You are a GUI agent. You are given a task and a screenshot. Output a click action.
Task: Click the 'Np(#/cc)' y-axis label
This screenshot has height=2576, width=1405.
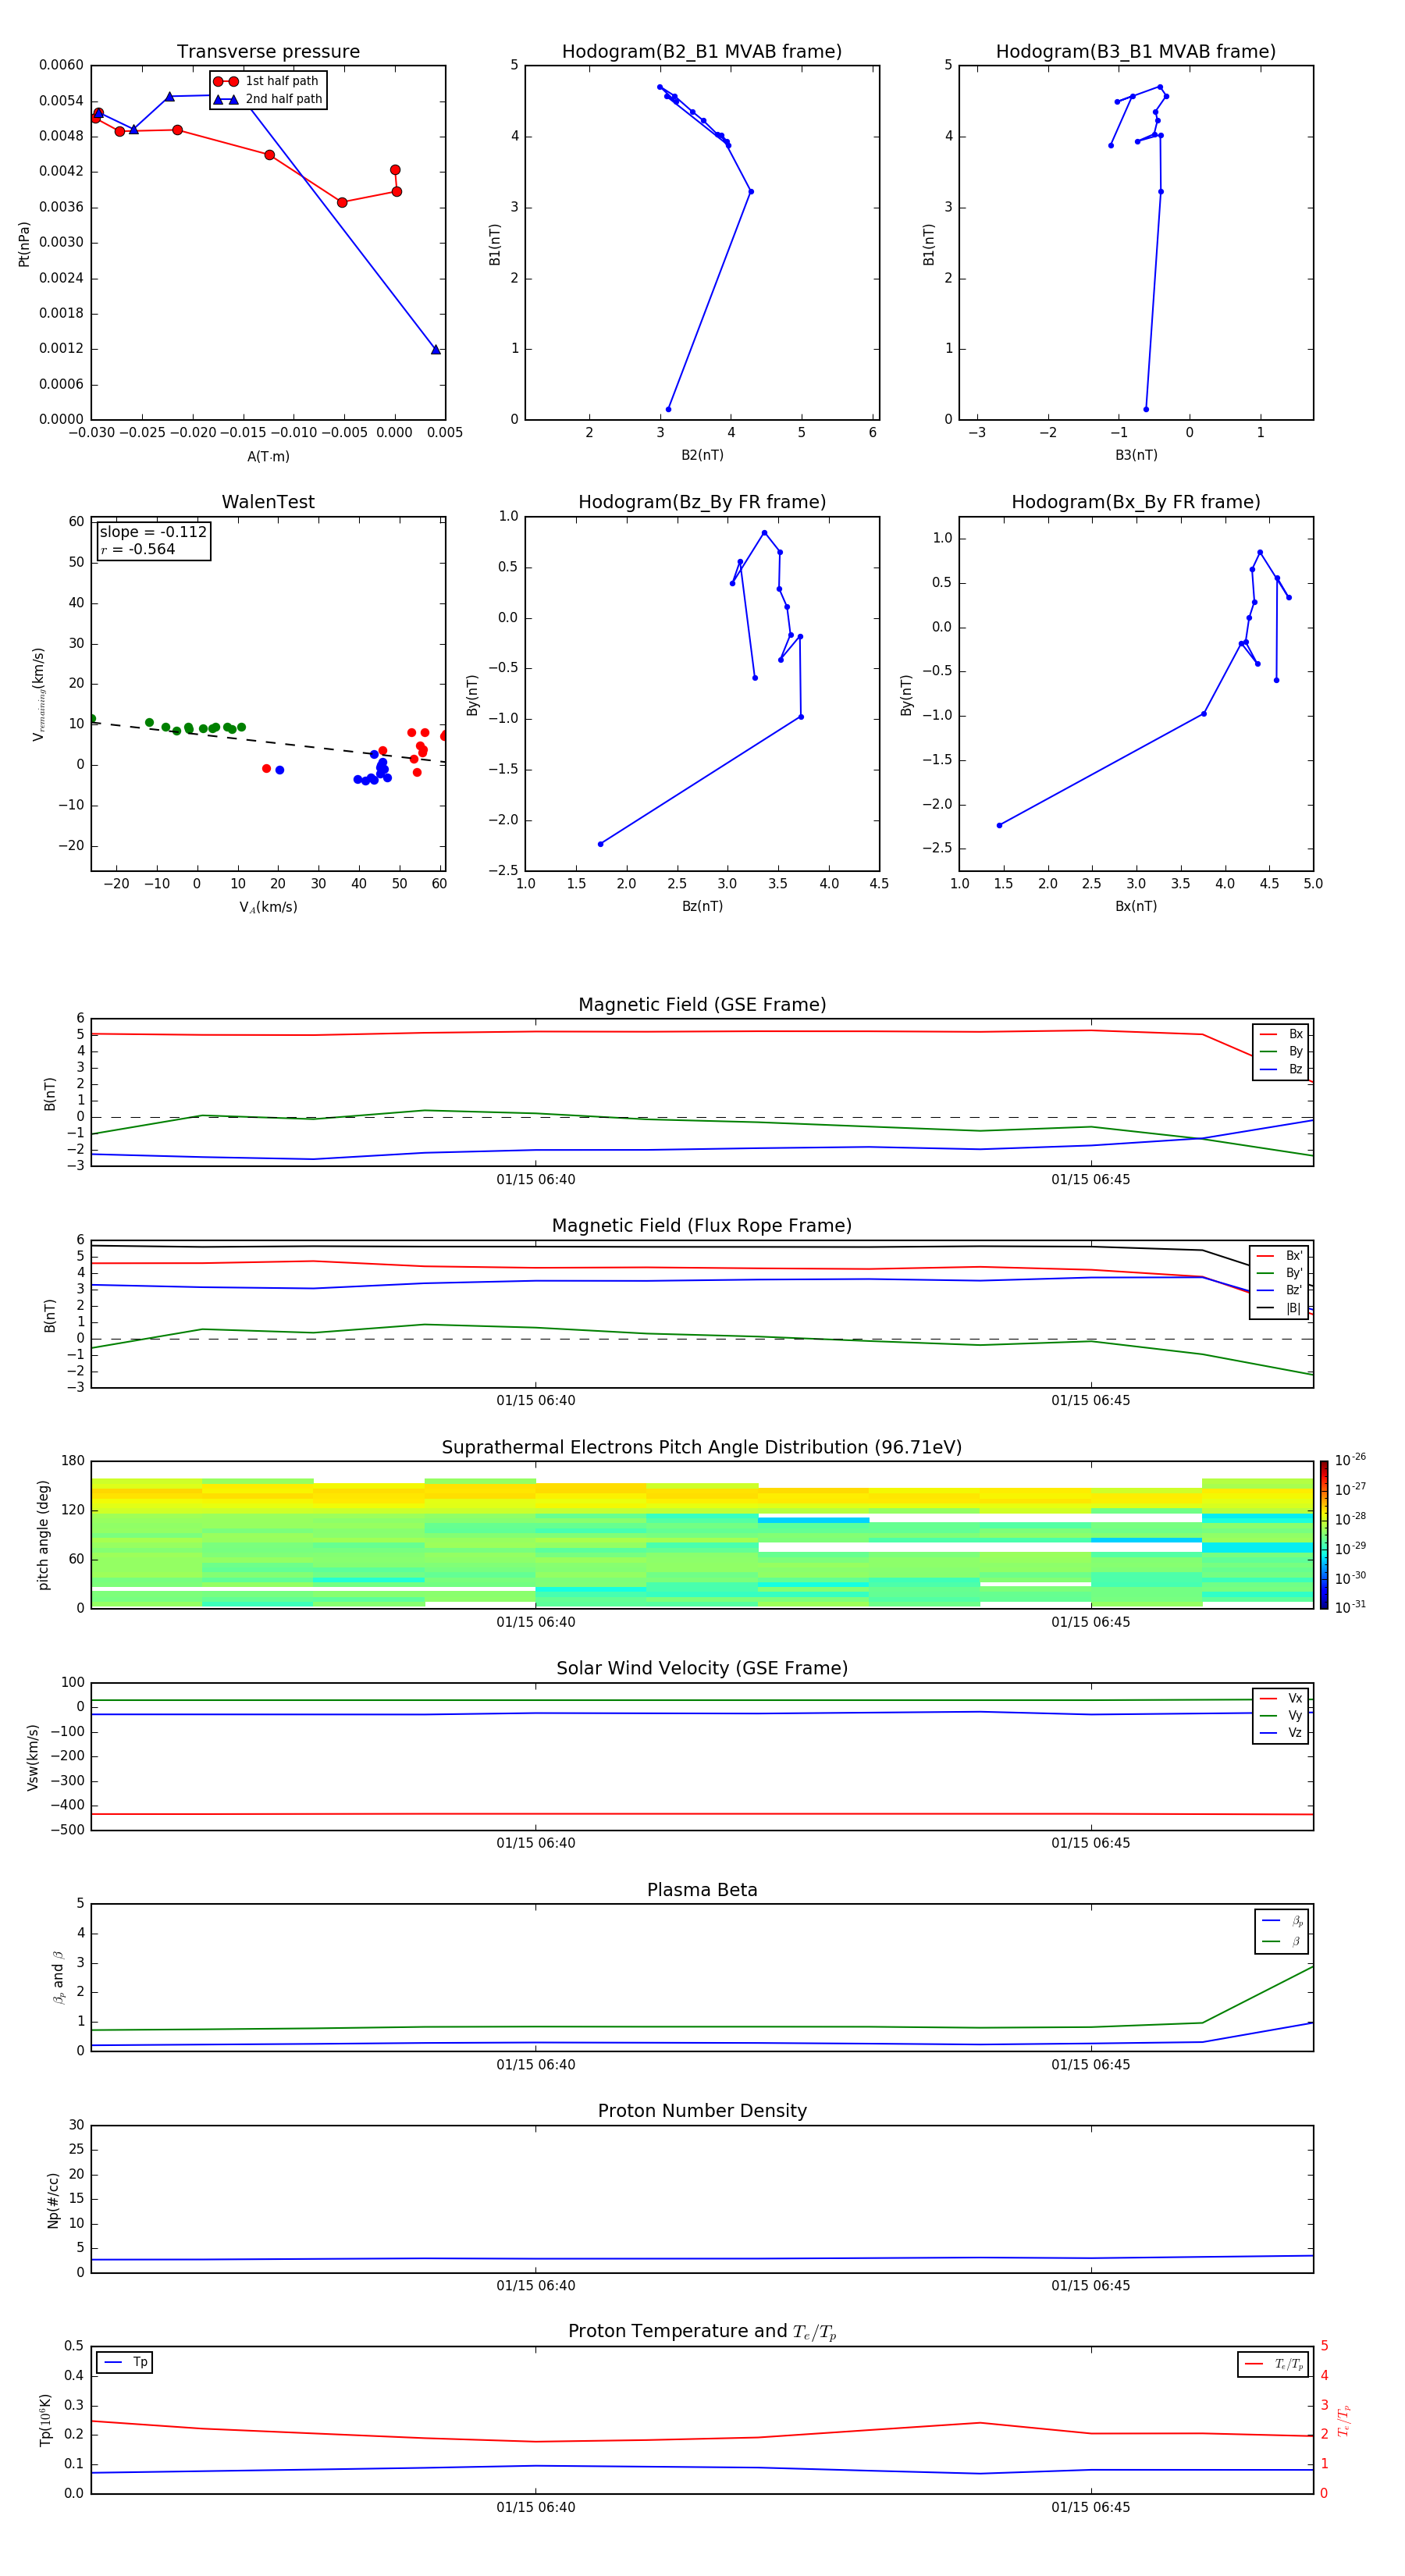pos(52,2200)
